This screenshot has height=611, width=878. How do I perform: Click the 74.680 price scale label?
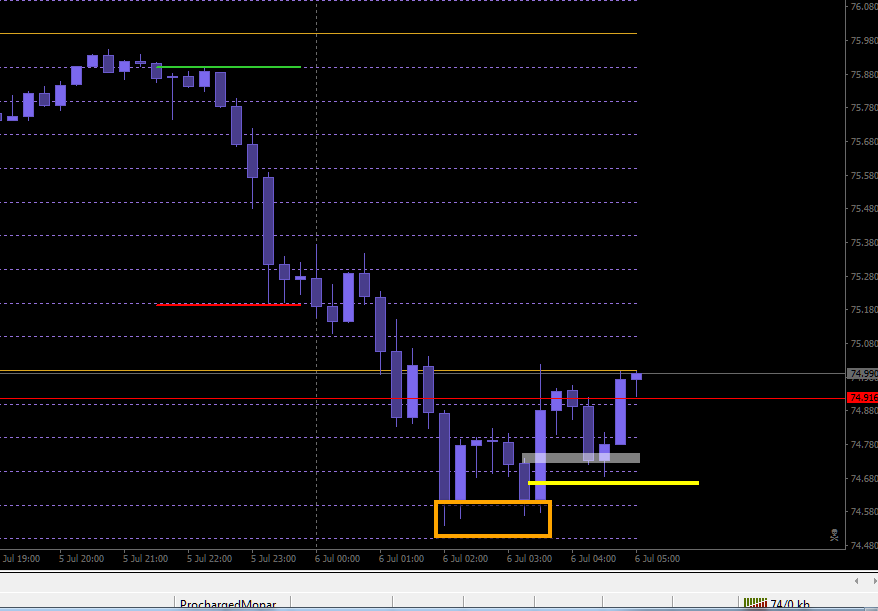click(x=864, y=478)
